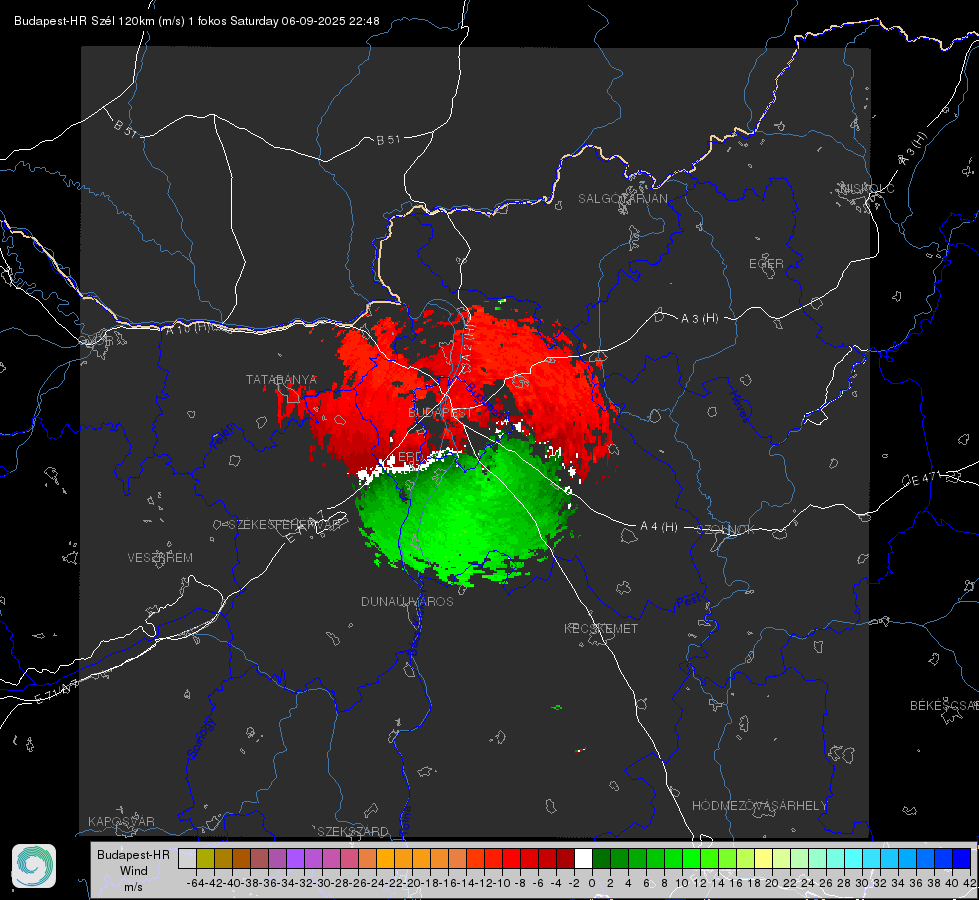This screenshot has height=900, width=979.
Task: Choose the bright green swatch between 10 and 12
Action: (691, 858)
